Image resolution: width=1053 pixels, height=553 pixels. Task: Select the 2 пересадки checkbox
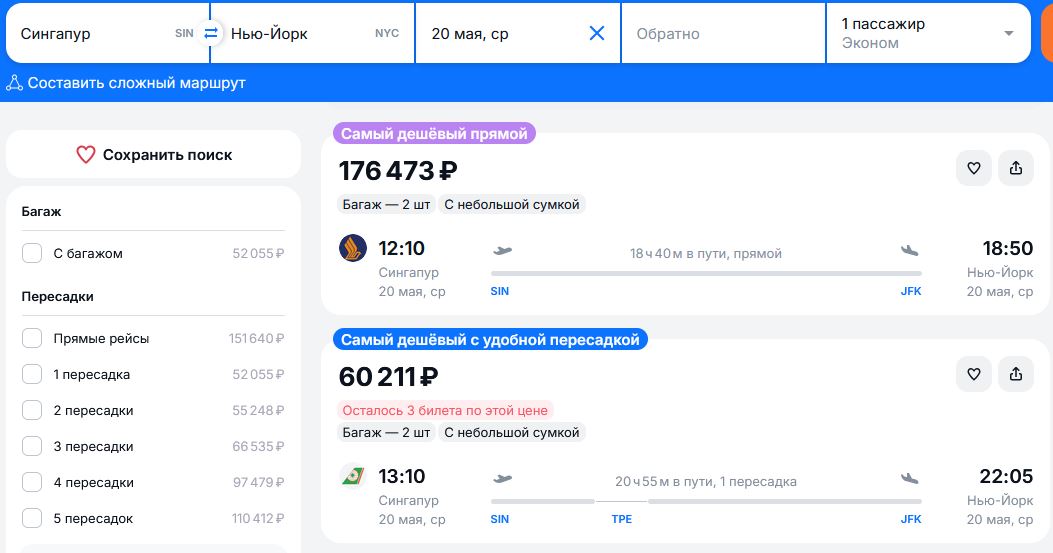[32, 411]
